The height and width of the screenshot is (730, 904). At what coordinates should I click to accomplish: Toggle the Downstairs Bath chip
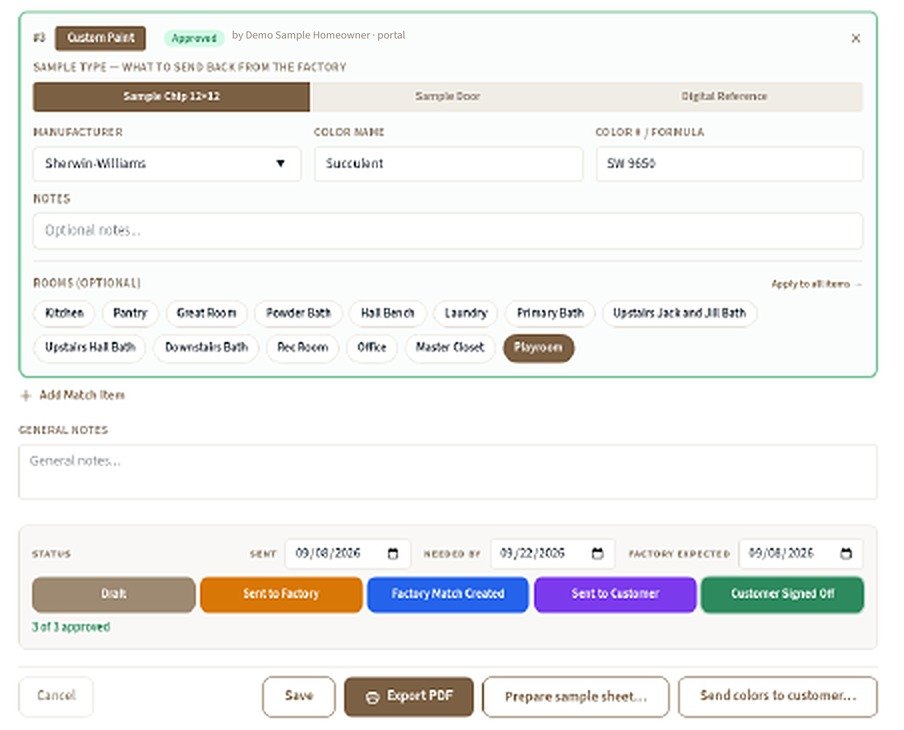click(x=206, y=348)
